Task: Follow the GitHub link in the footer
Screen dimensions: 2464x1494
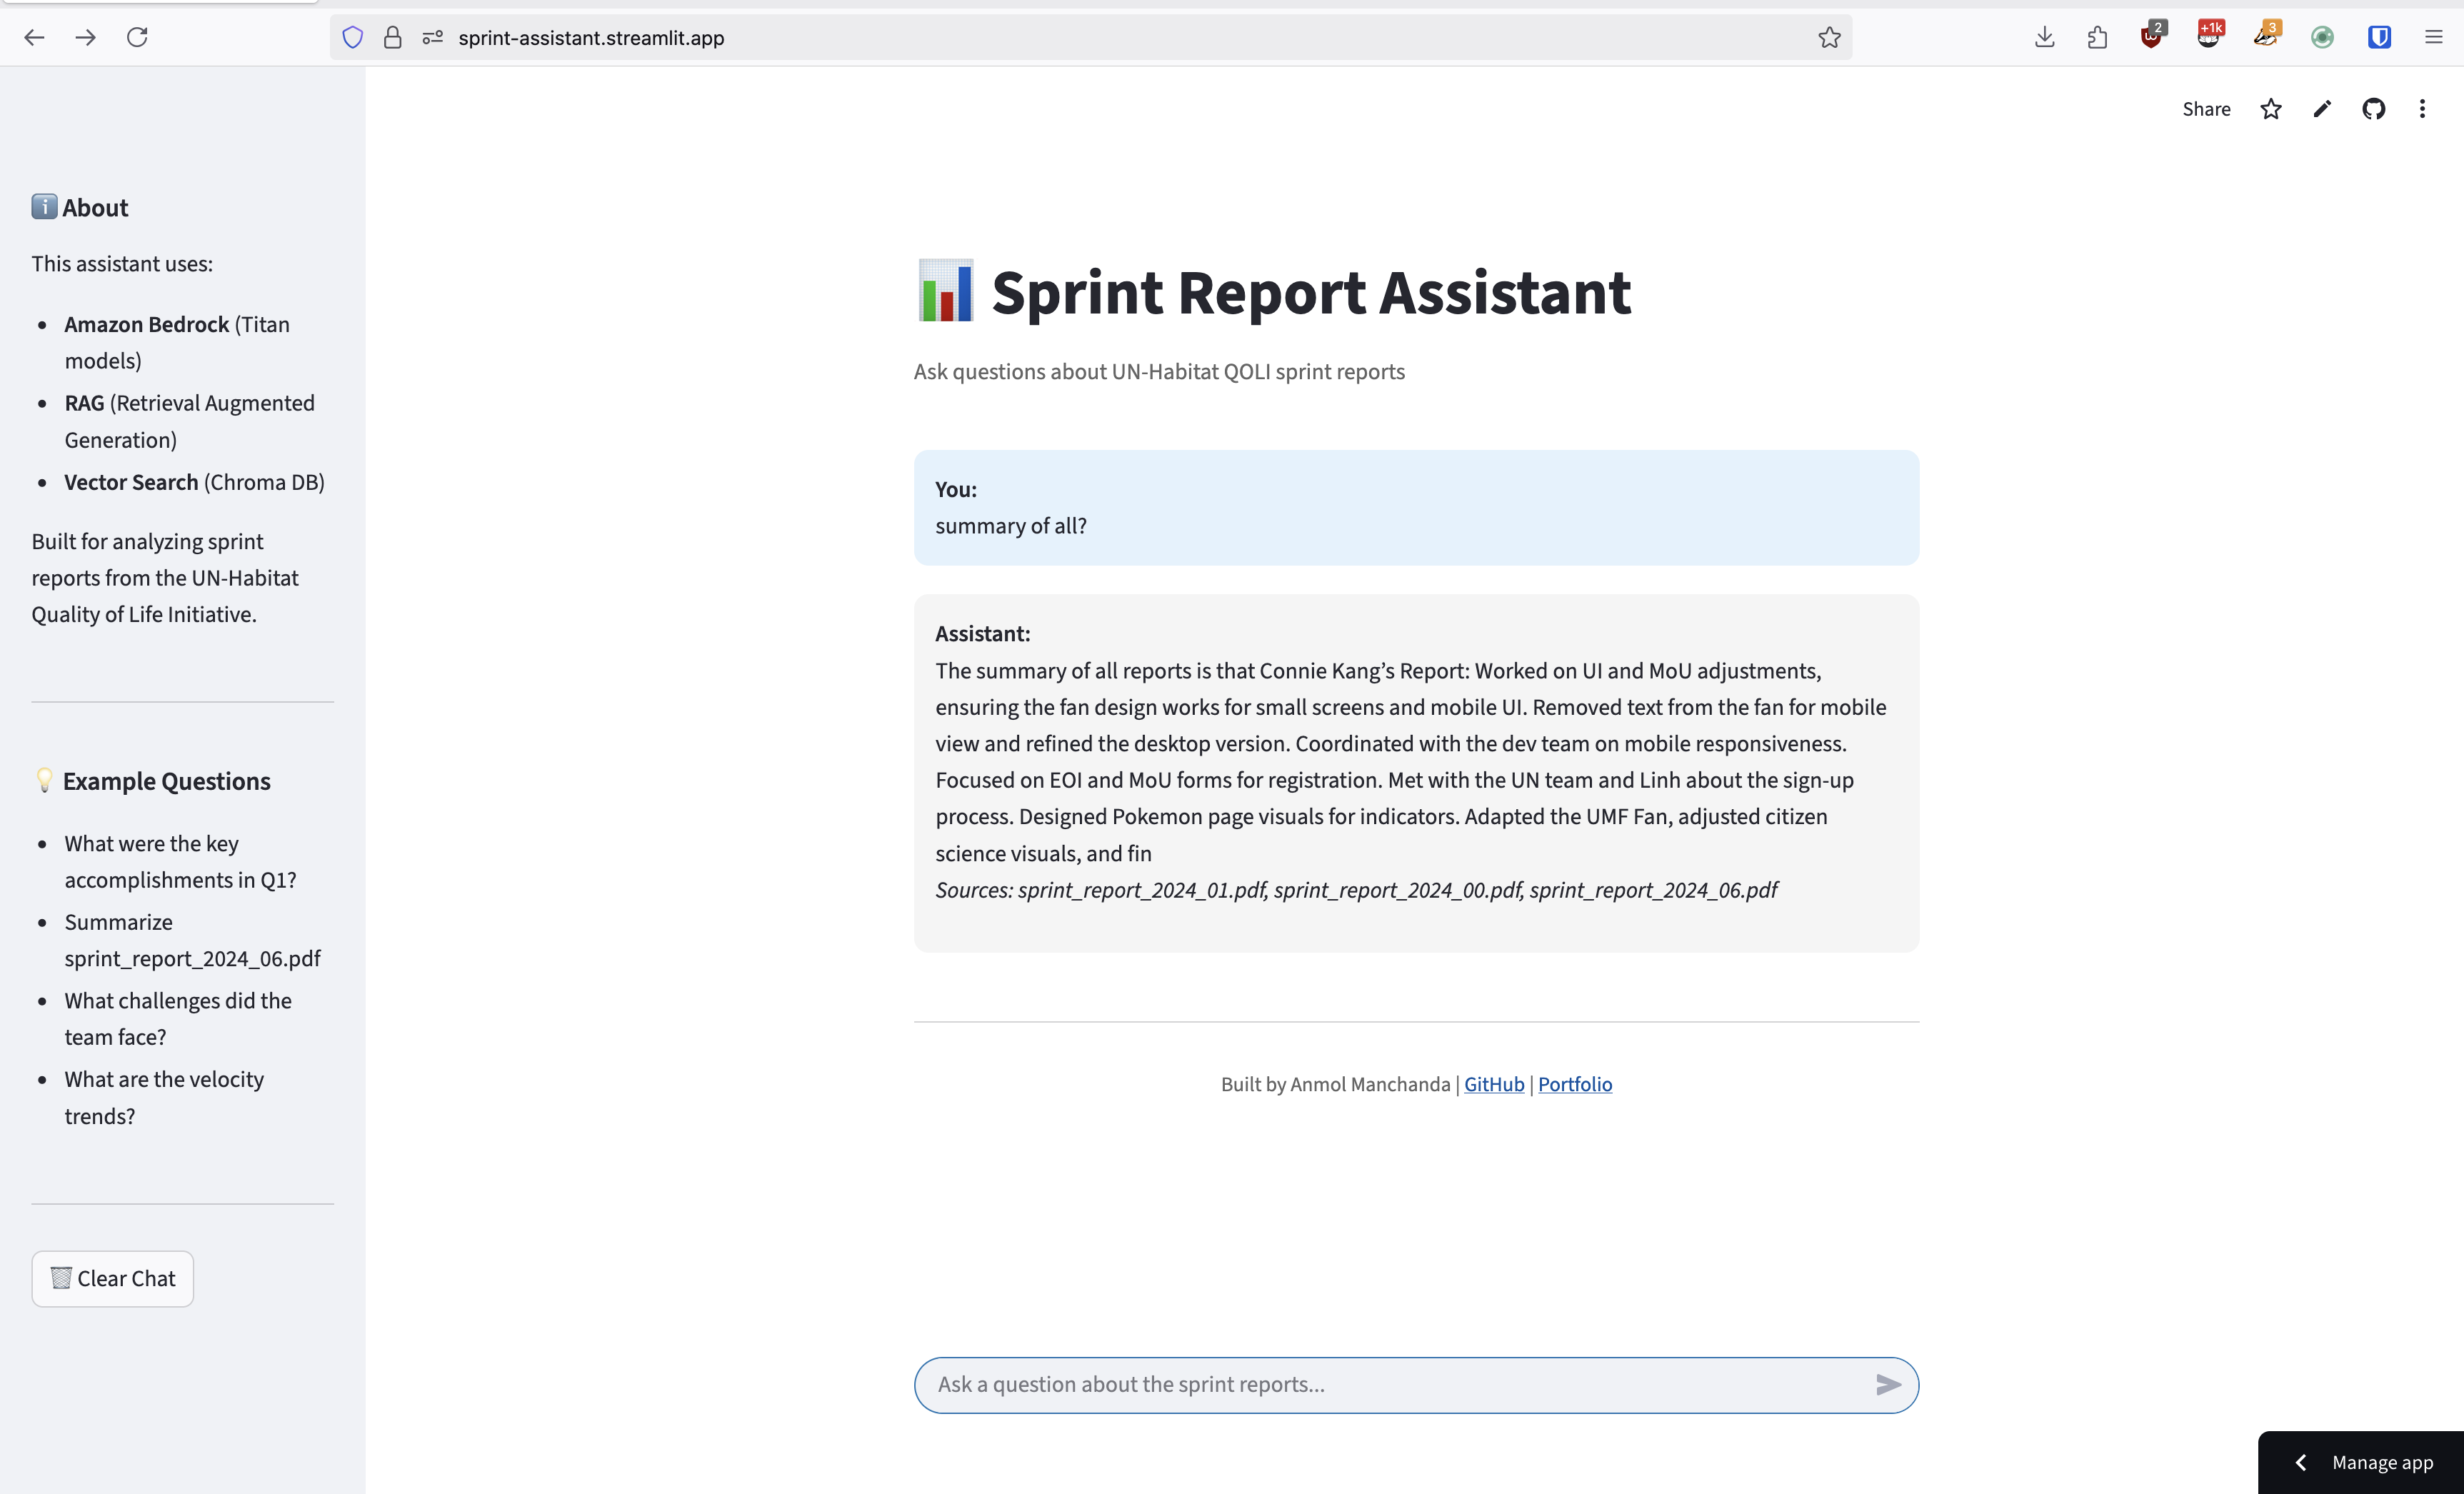Action: (x=1493, y=1084)
